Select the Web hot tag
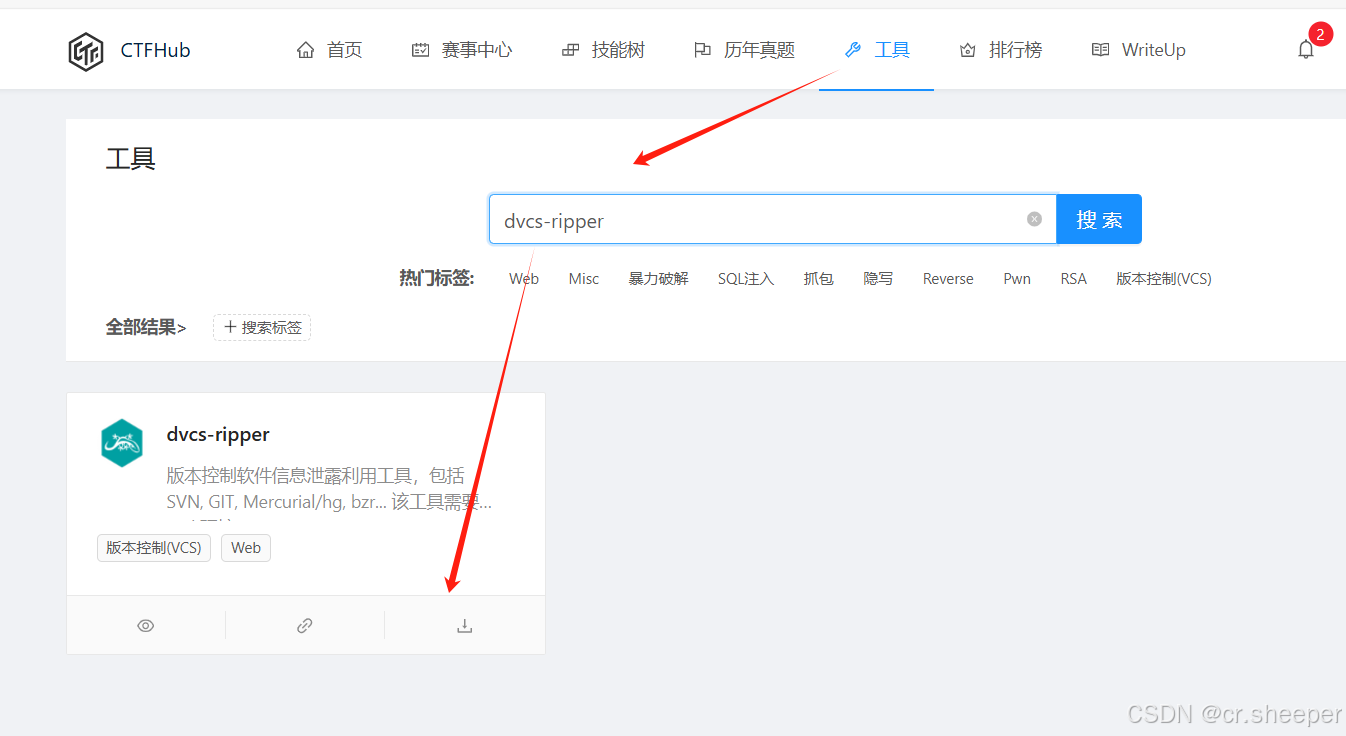This screenshot has height=736, width=1346. pos(523,278)
